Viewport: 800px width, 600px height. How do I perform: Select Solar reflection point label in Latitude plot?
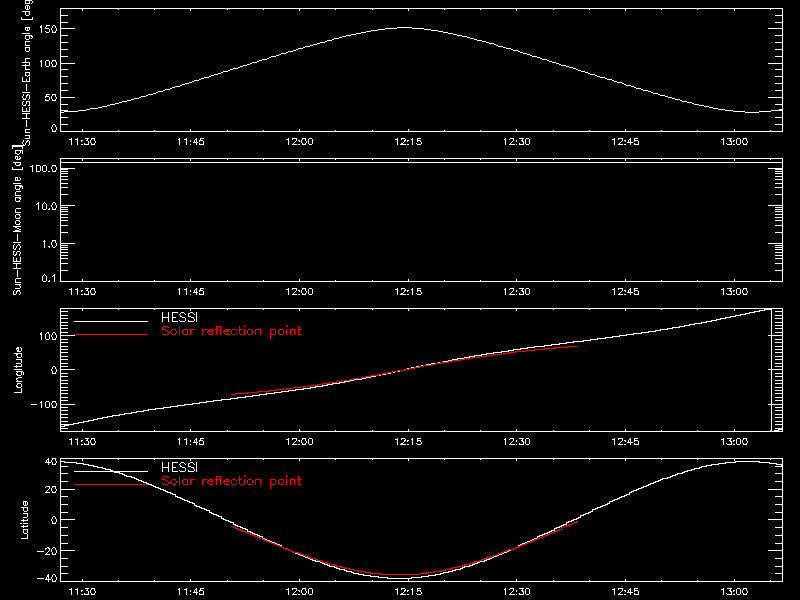pos(231,481)
